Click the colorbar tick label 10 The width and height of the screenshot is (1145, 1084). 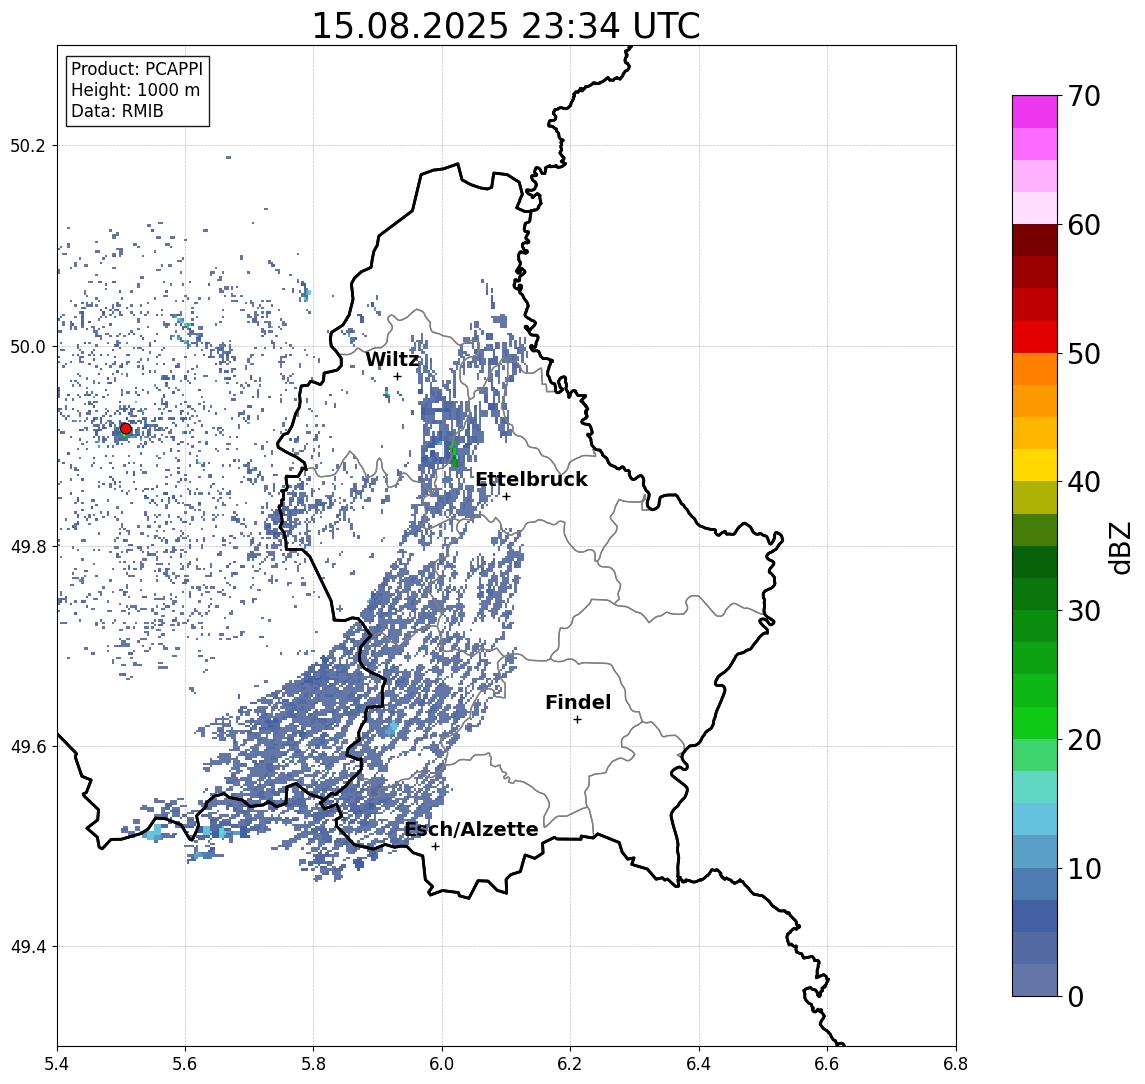(x=1084, y=868)
